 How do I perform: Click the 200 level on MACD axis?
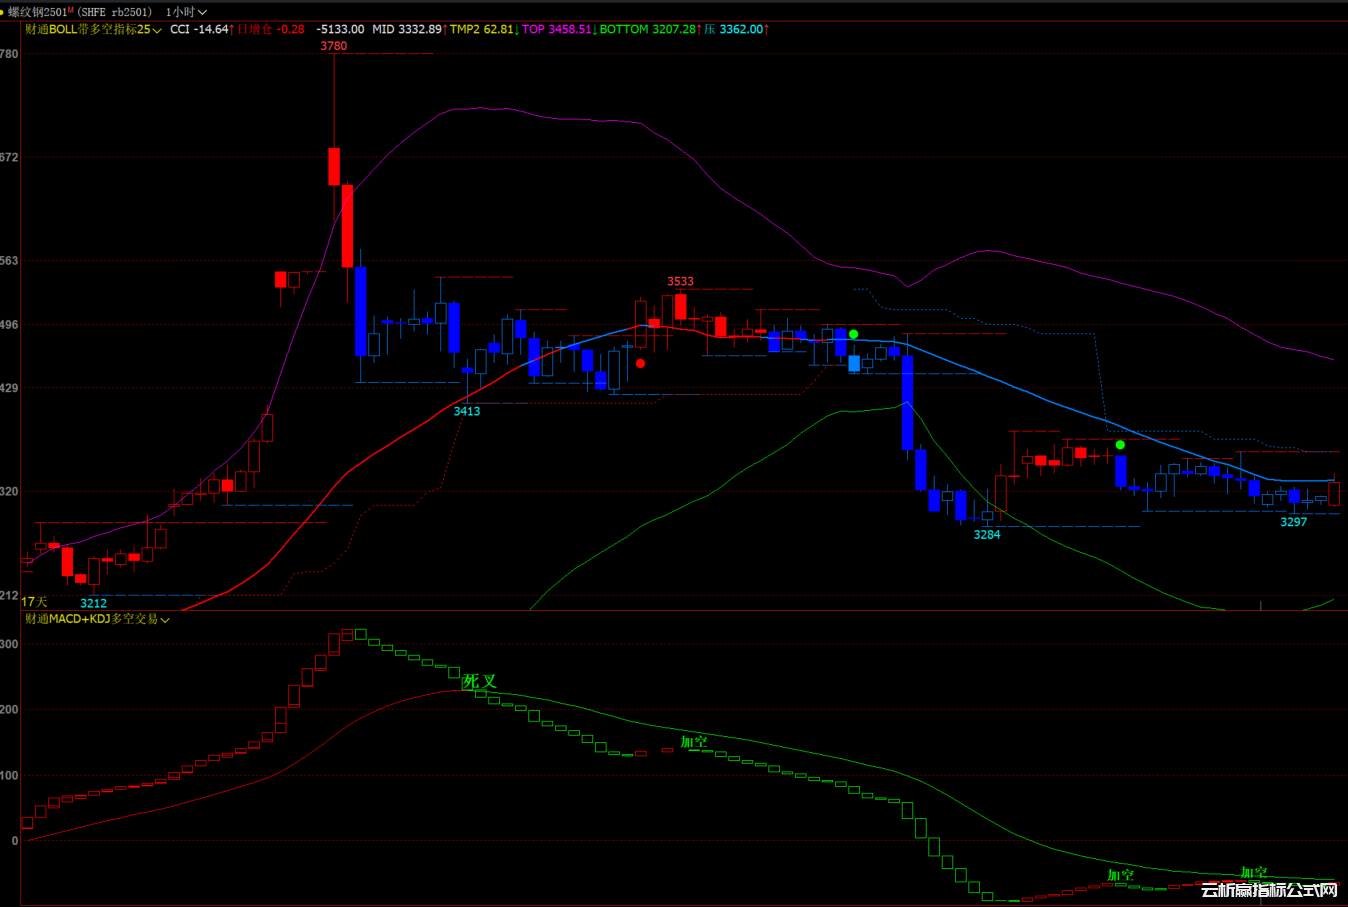click(x=9, y=710)
